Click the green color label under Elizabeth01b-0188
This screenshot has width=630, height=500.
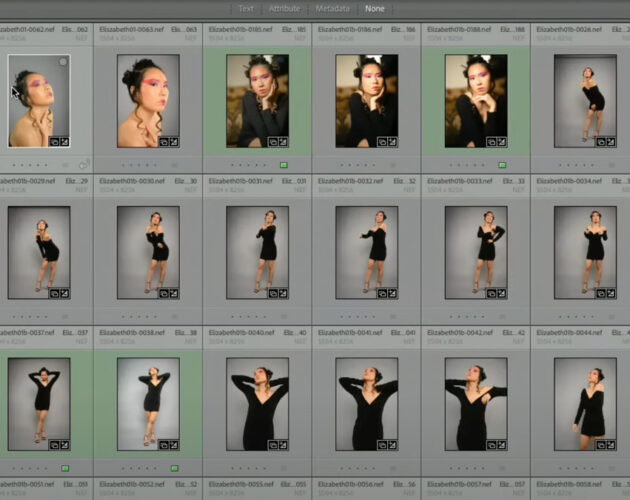tap(502, 165)
